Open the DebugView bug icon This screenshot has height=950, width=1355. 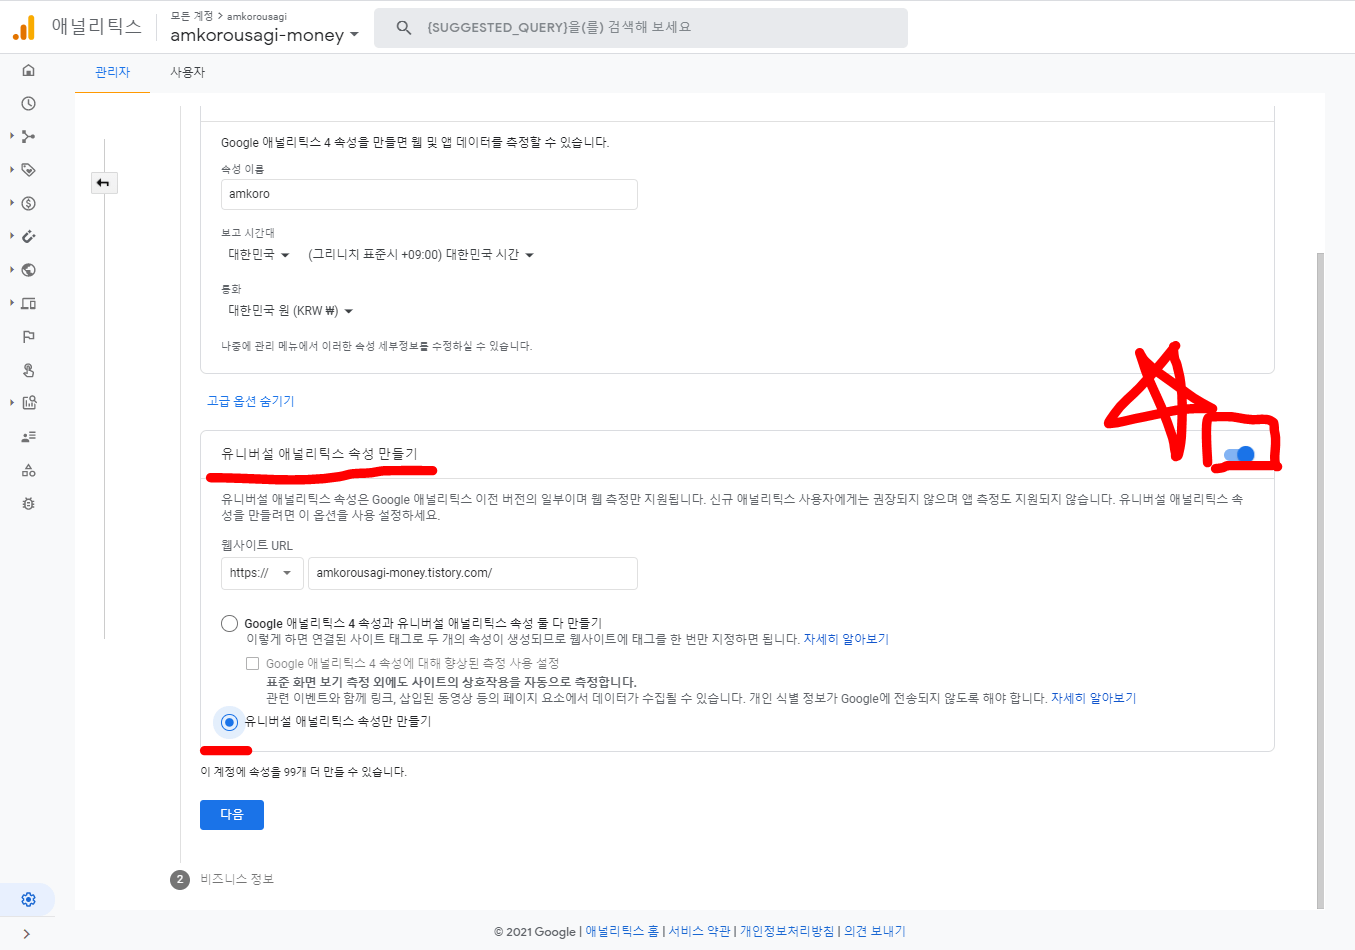coord(28,503)
